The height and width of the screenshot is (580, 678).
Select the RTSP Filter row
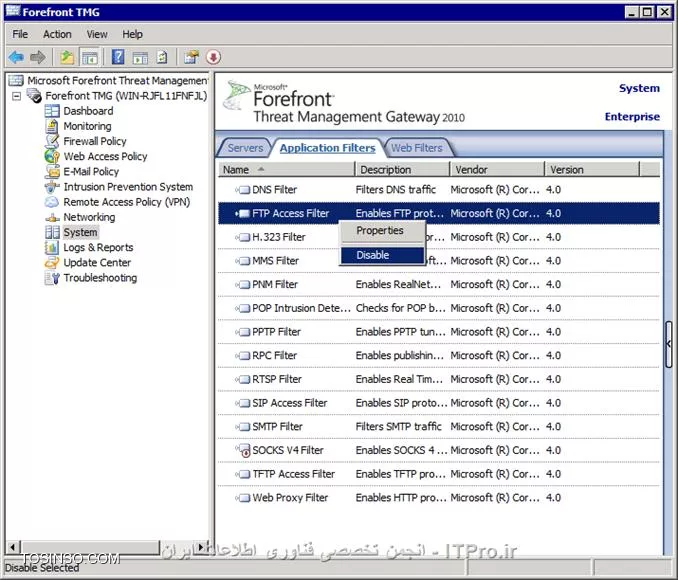click(x=439, y=379)
